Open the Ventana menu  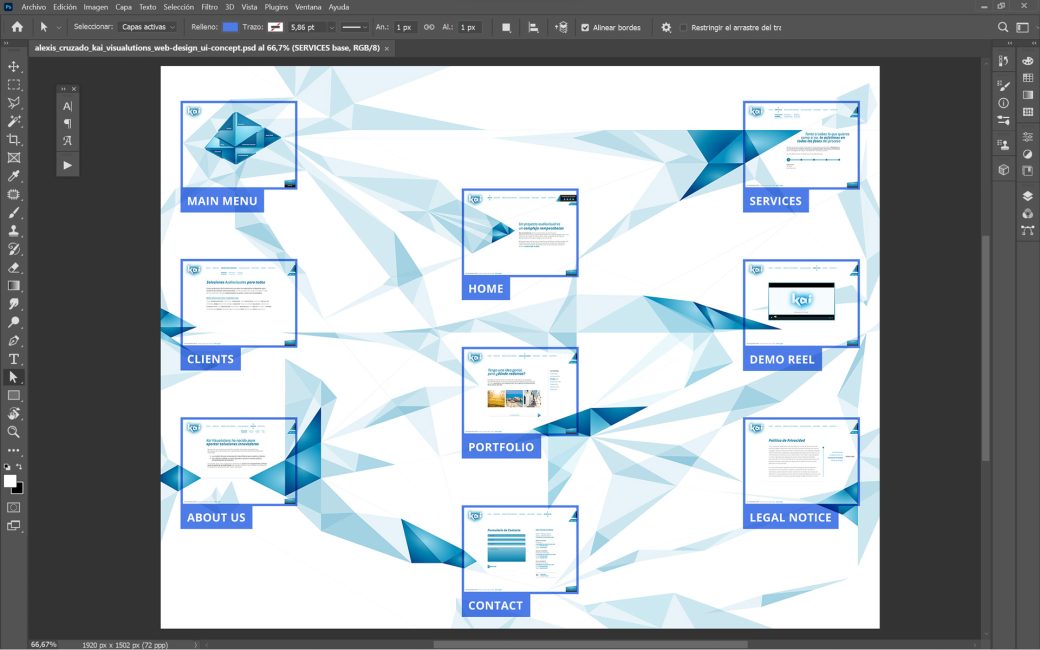(x=308, y=7)
